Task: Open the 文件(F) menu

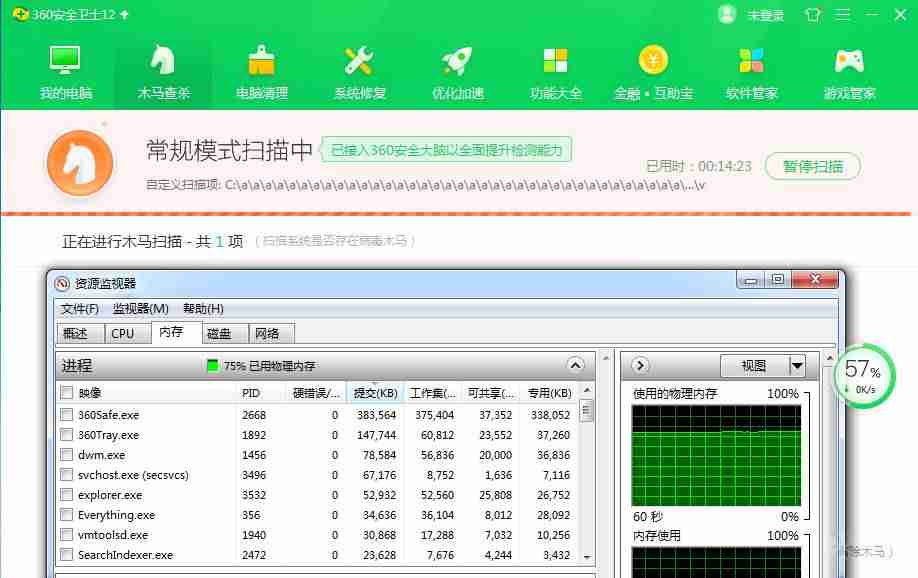Action: point(80,309)
